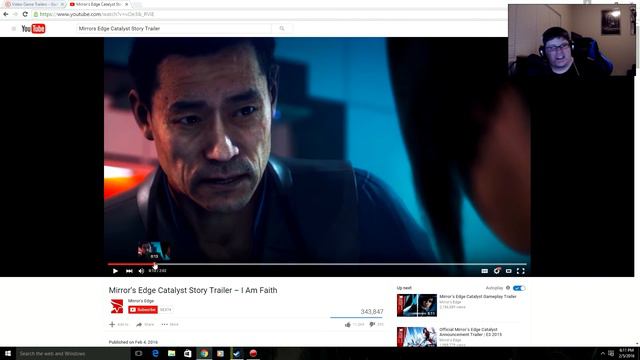Click the Chrome taskbar icon
Viewport: 640px width, 360px height.
coord(204,353)
